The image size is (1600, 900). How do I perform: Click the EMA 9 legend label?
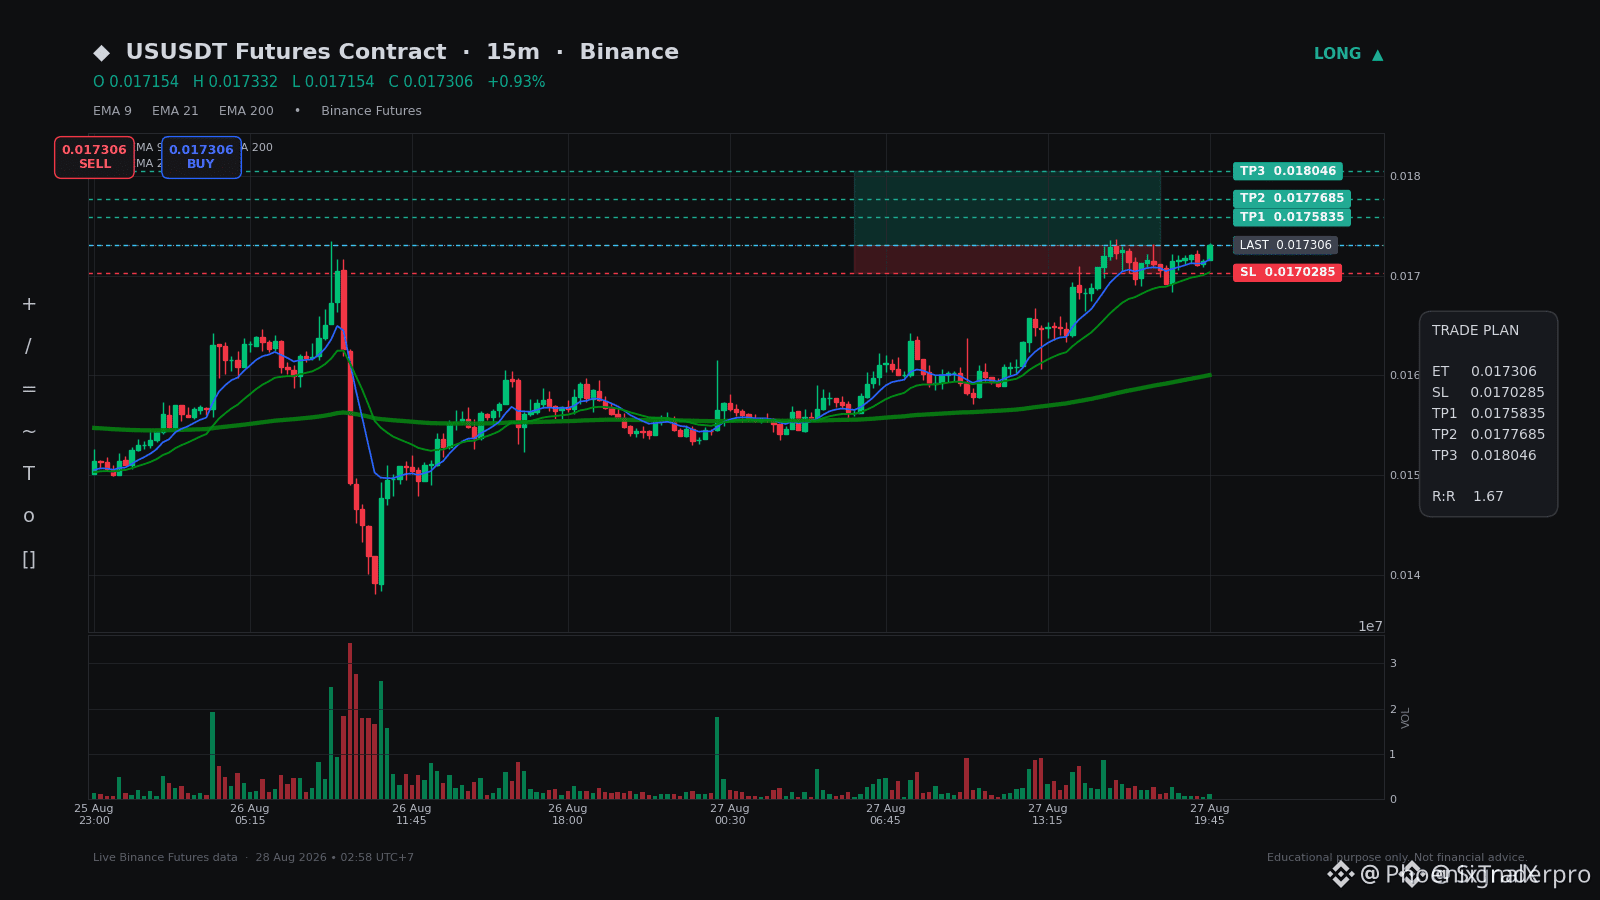[112, 111]
